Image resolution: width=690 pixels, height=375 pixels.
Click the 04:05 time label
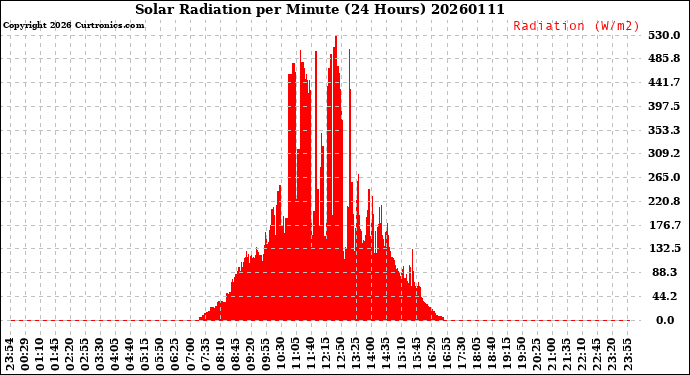(115, 355)
